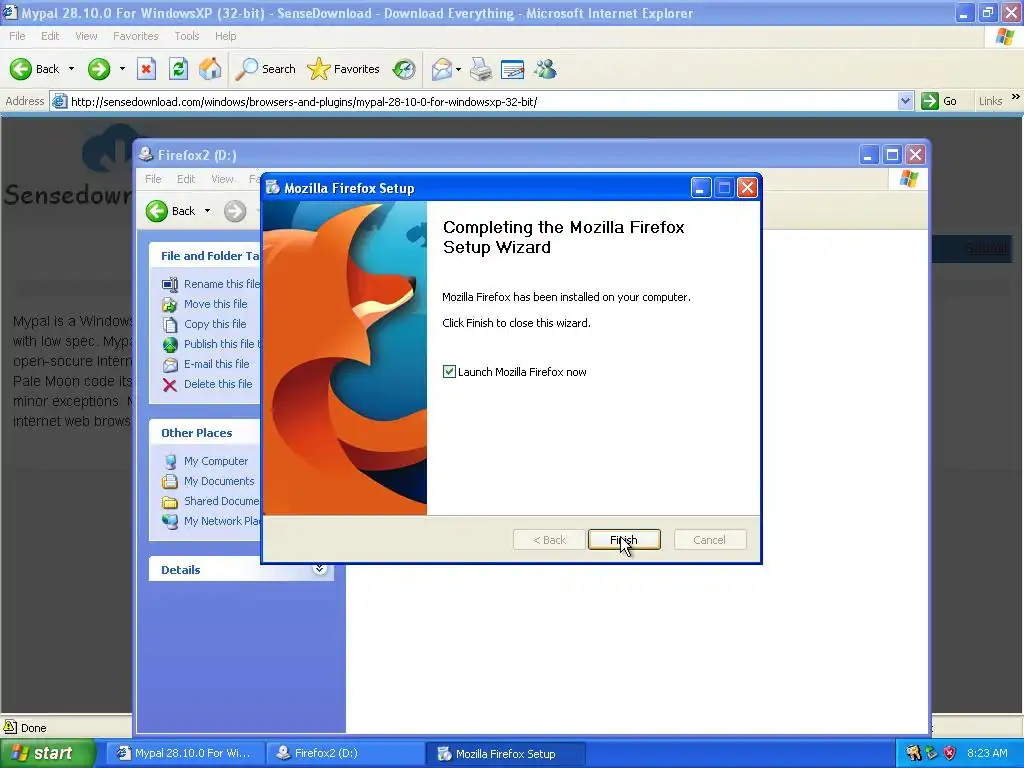This screenshot has width=1024, height=768.
Task: Click Move this file task
Action: tap(205, 304)
